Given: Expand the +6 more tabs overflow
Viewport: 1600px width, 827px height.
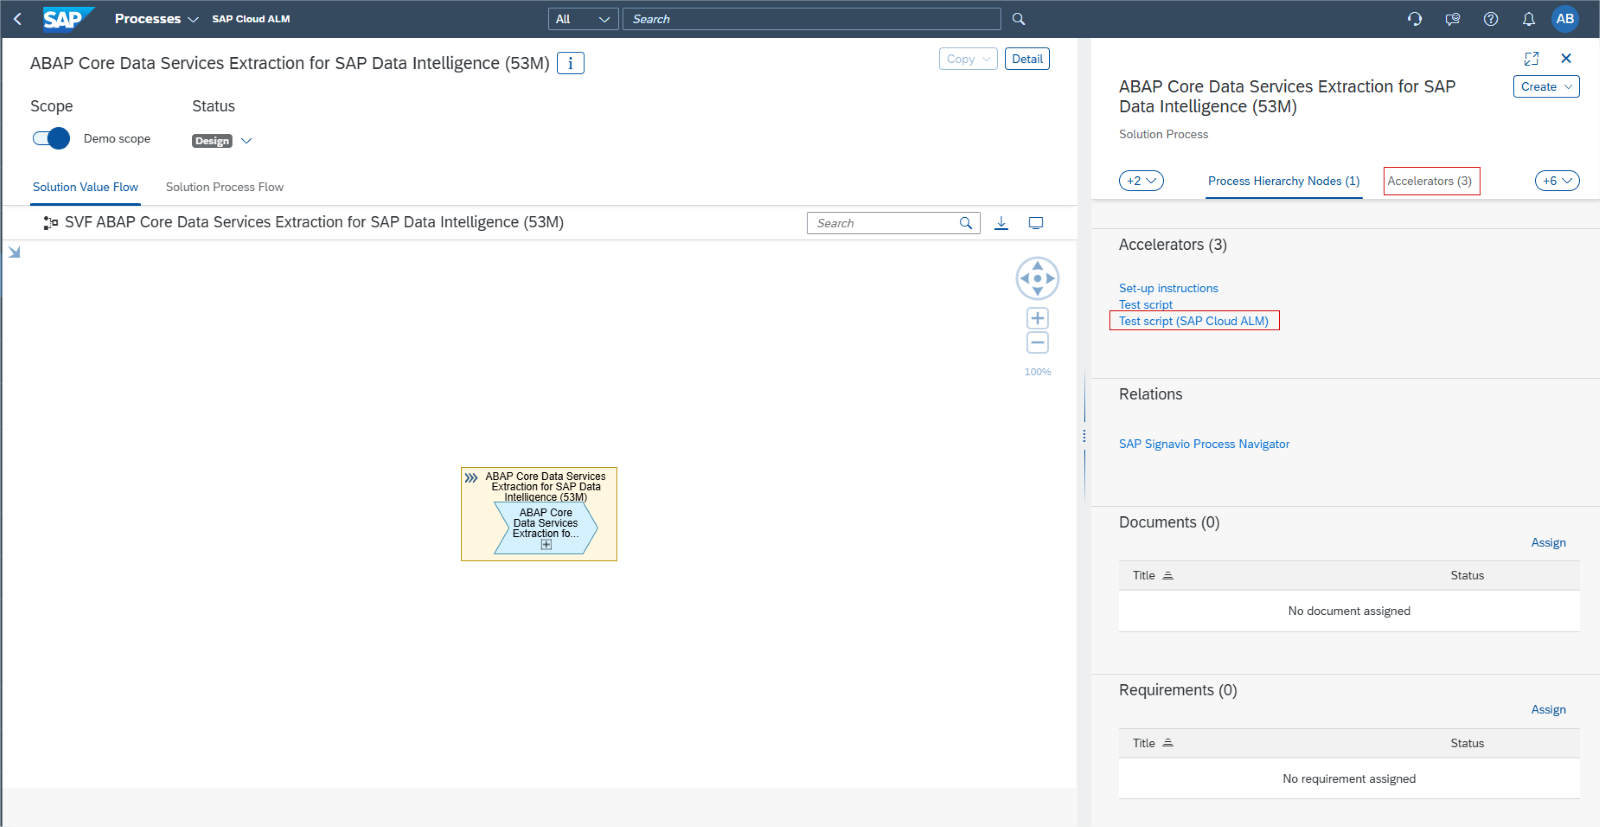Looking at the screenshot, I should point(1556,181).
